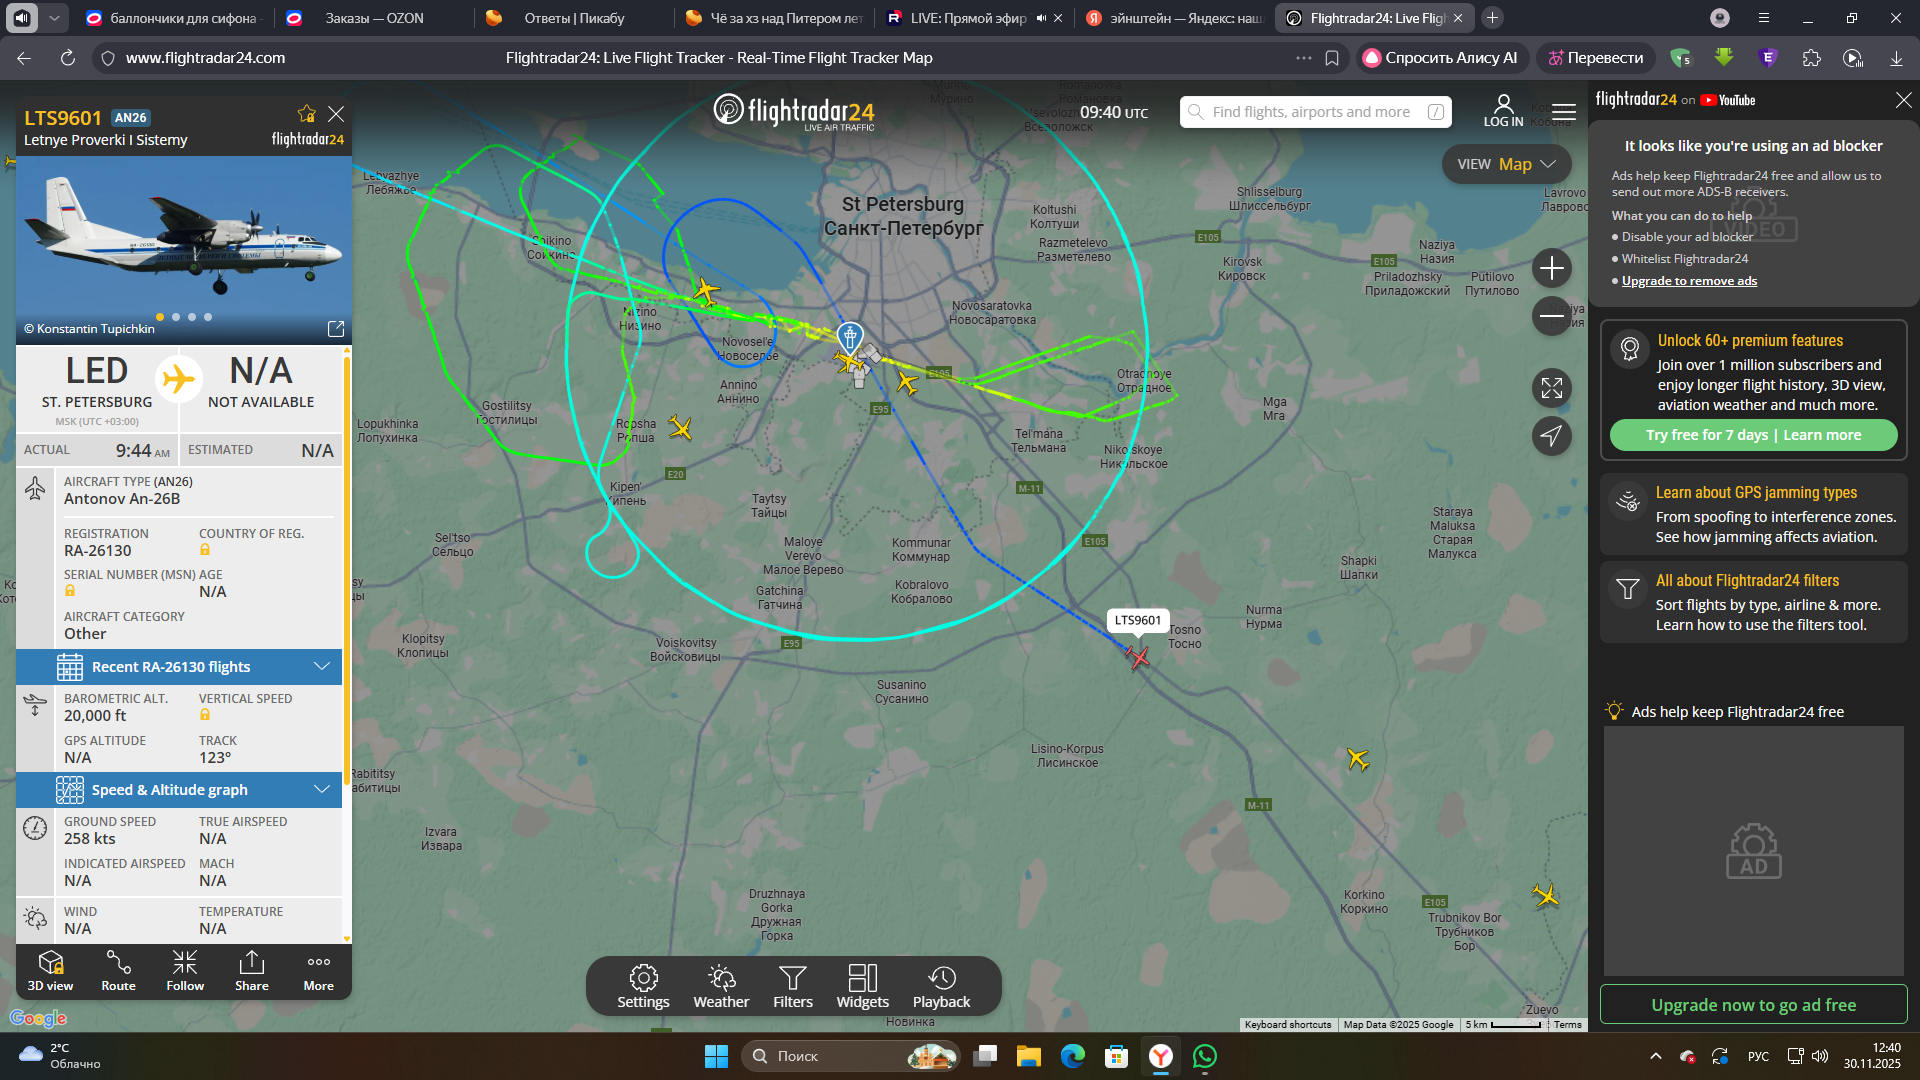Expand Recent RA-26130 flights section

[180, 667]
